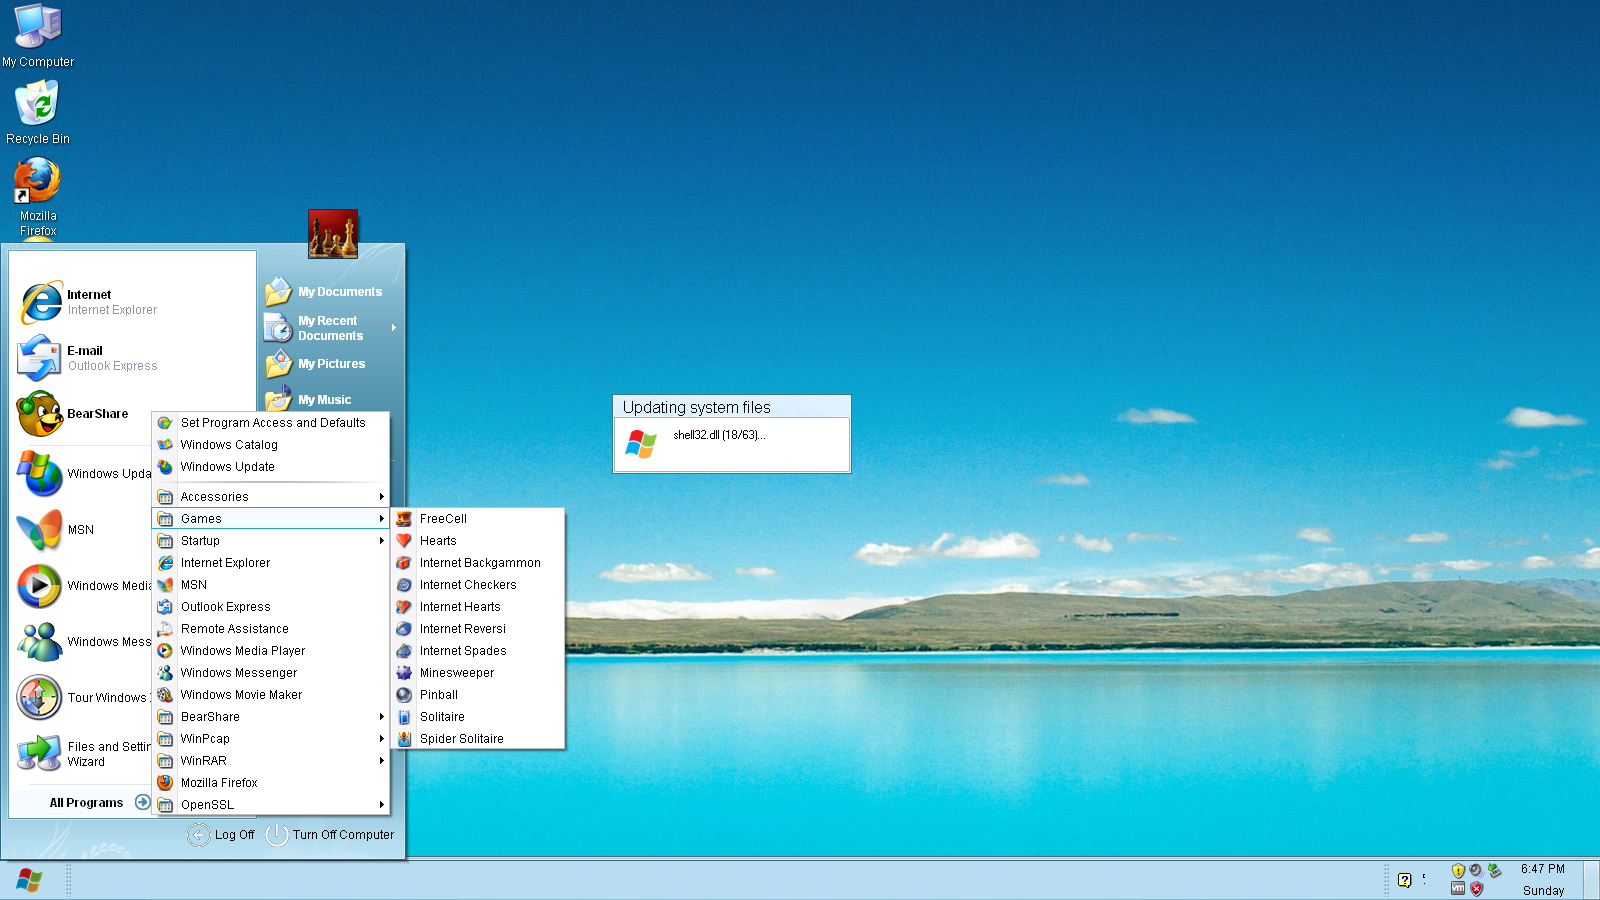This screenshot has height=900, width=1600.
Task: Click the shell32.dll update progress text
Action: (x=719, y=435)
